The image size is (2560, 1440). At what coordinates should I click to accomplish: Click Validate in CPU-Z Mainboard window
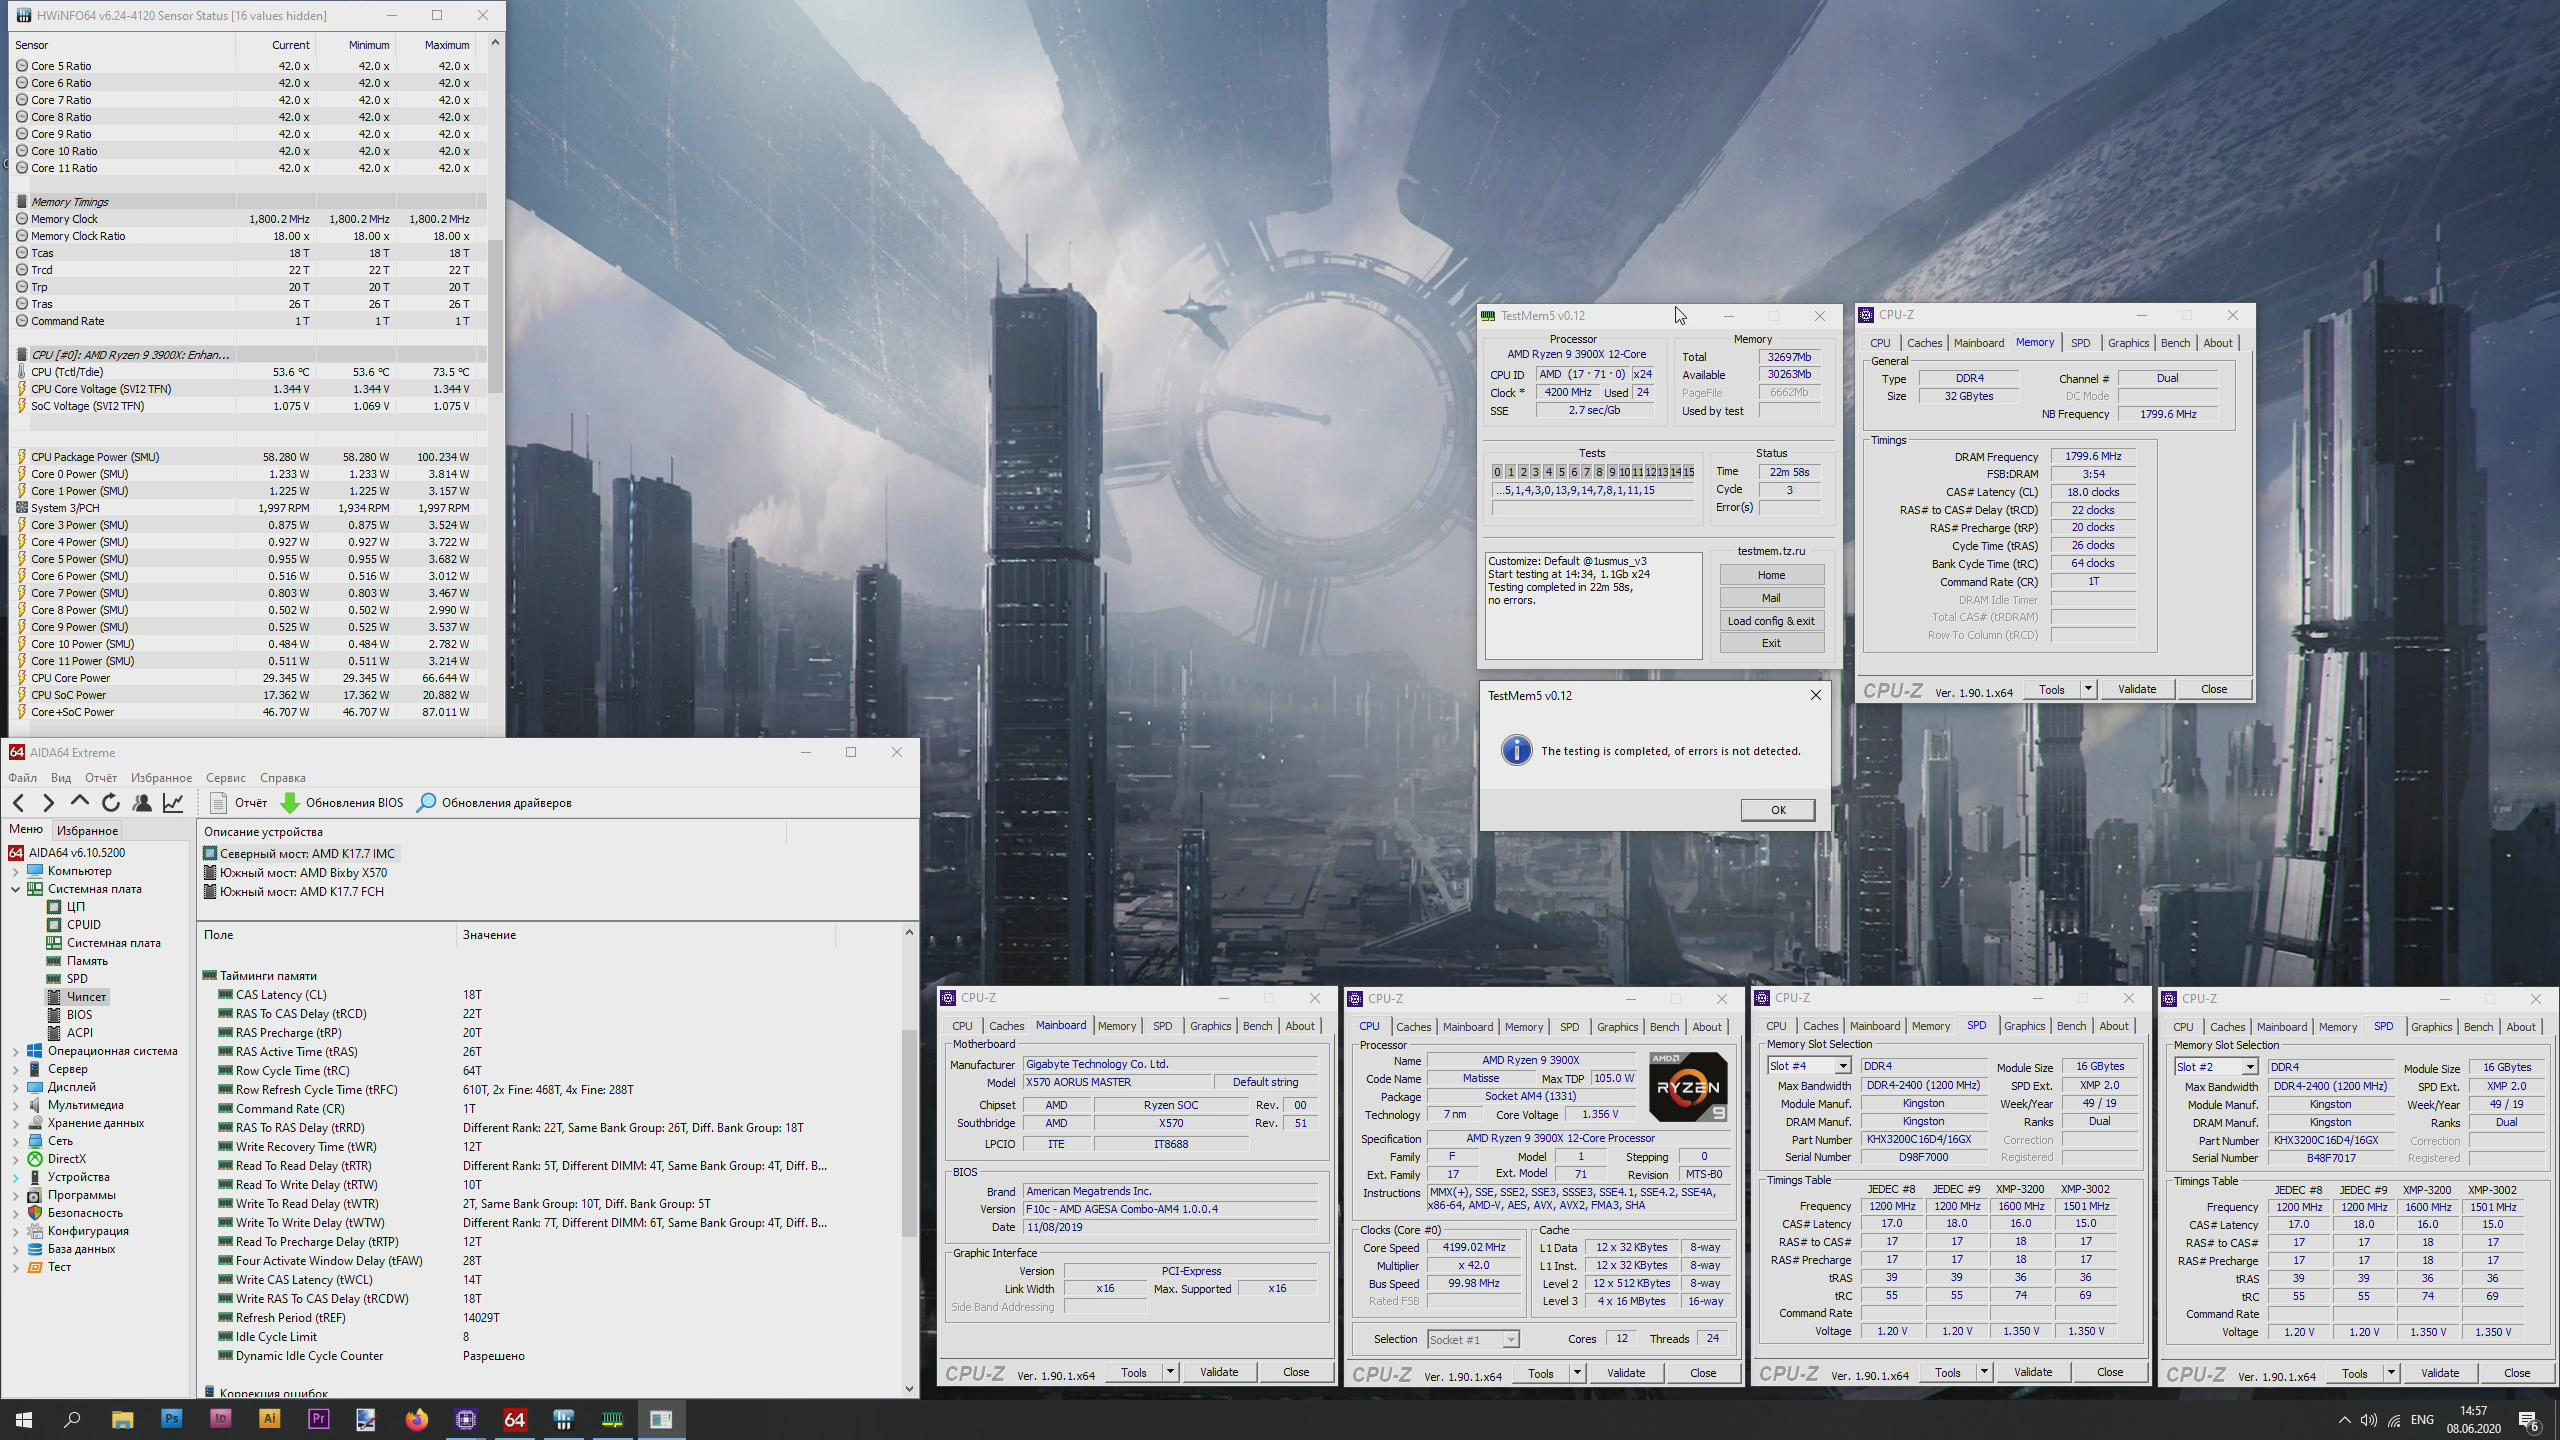pos(1218,1371)
